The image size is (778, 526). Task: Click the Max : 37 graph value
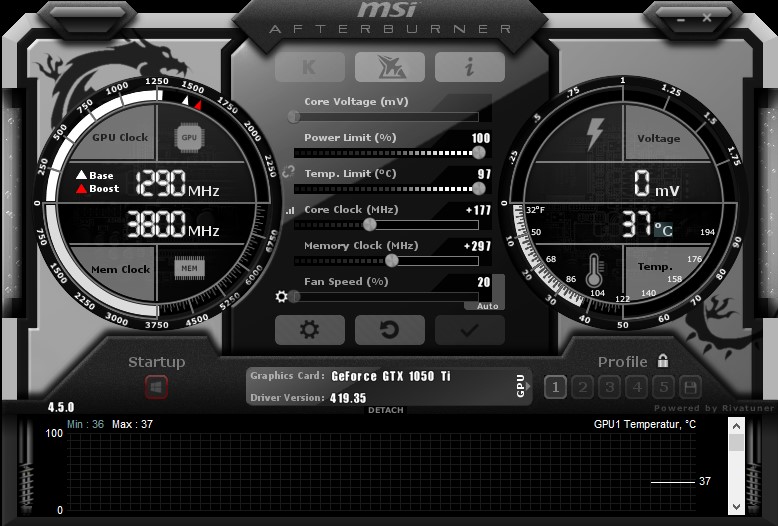[132, 424]
